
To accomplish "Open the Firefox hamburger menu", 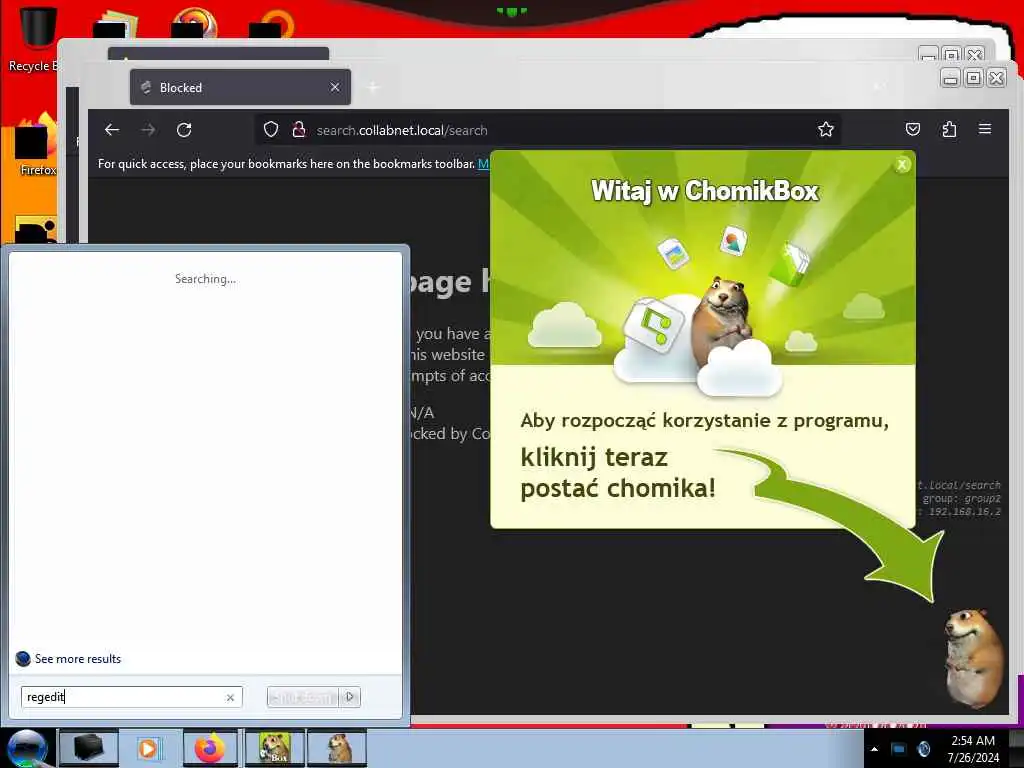I will (985, 129).
